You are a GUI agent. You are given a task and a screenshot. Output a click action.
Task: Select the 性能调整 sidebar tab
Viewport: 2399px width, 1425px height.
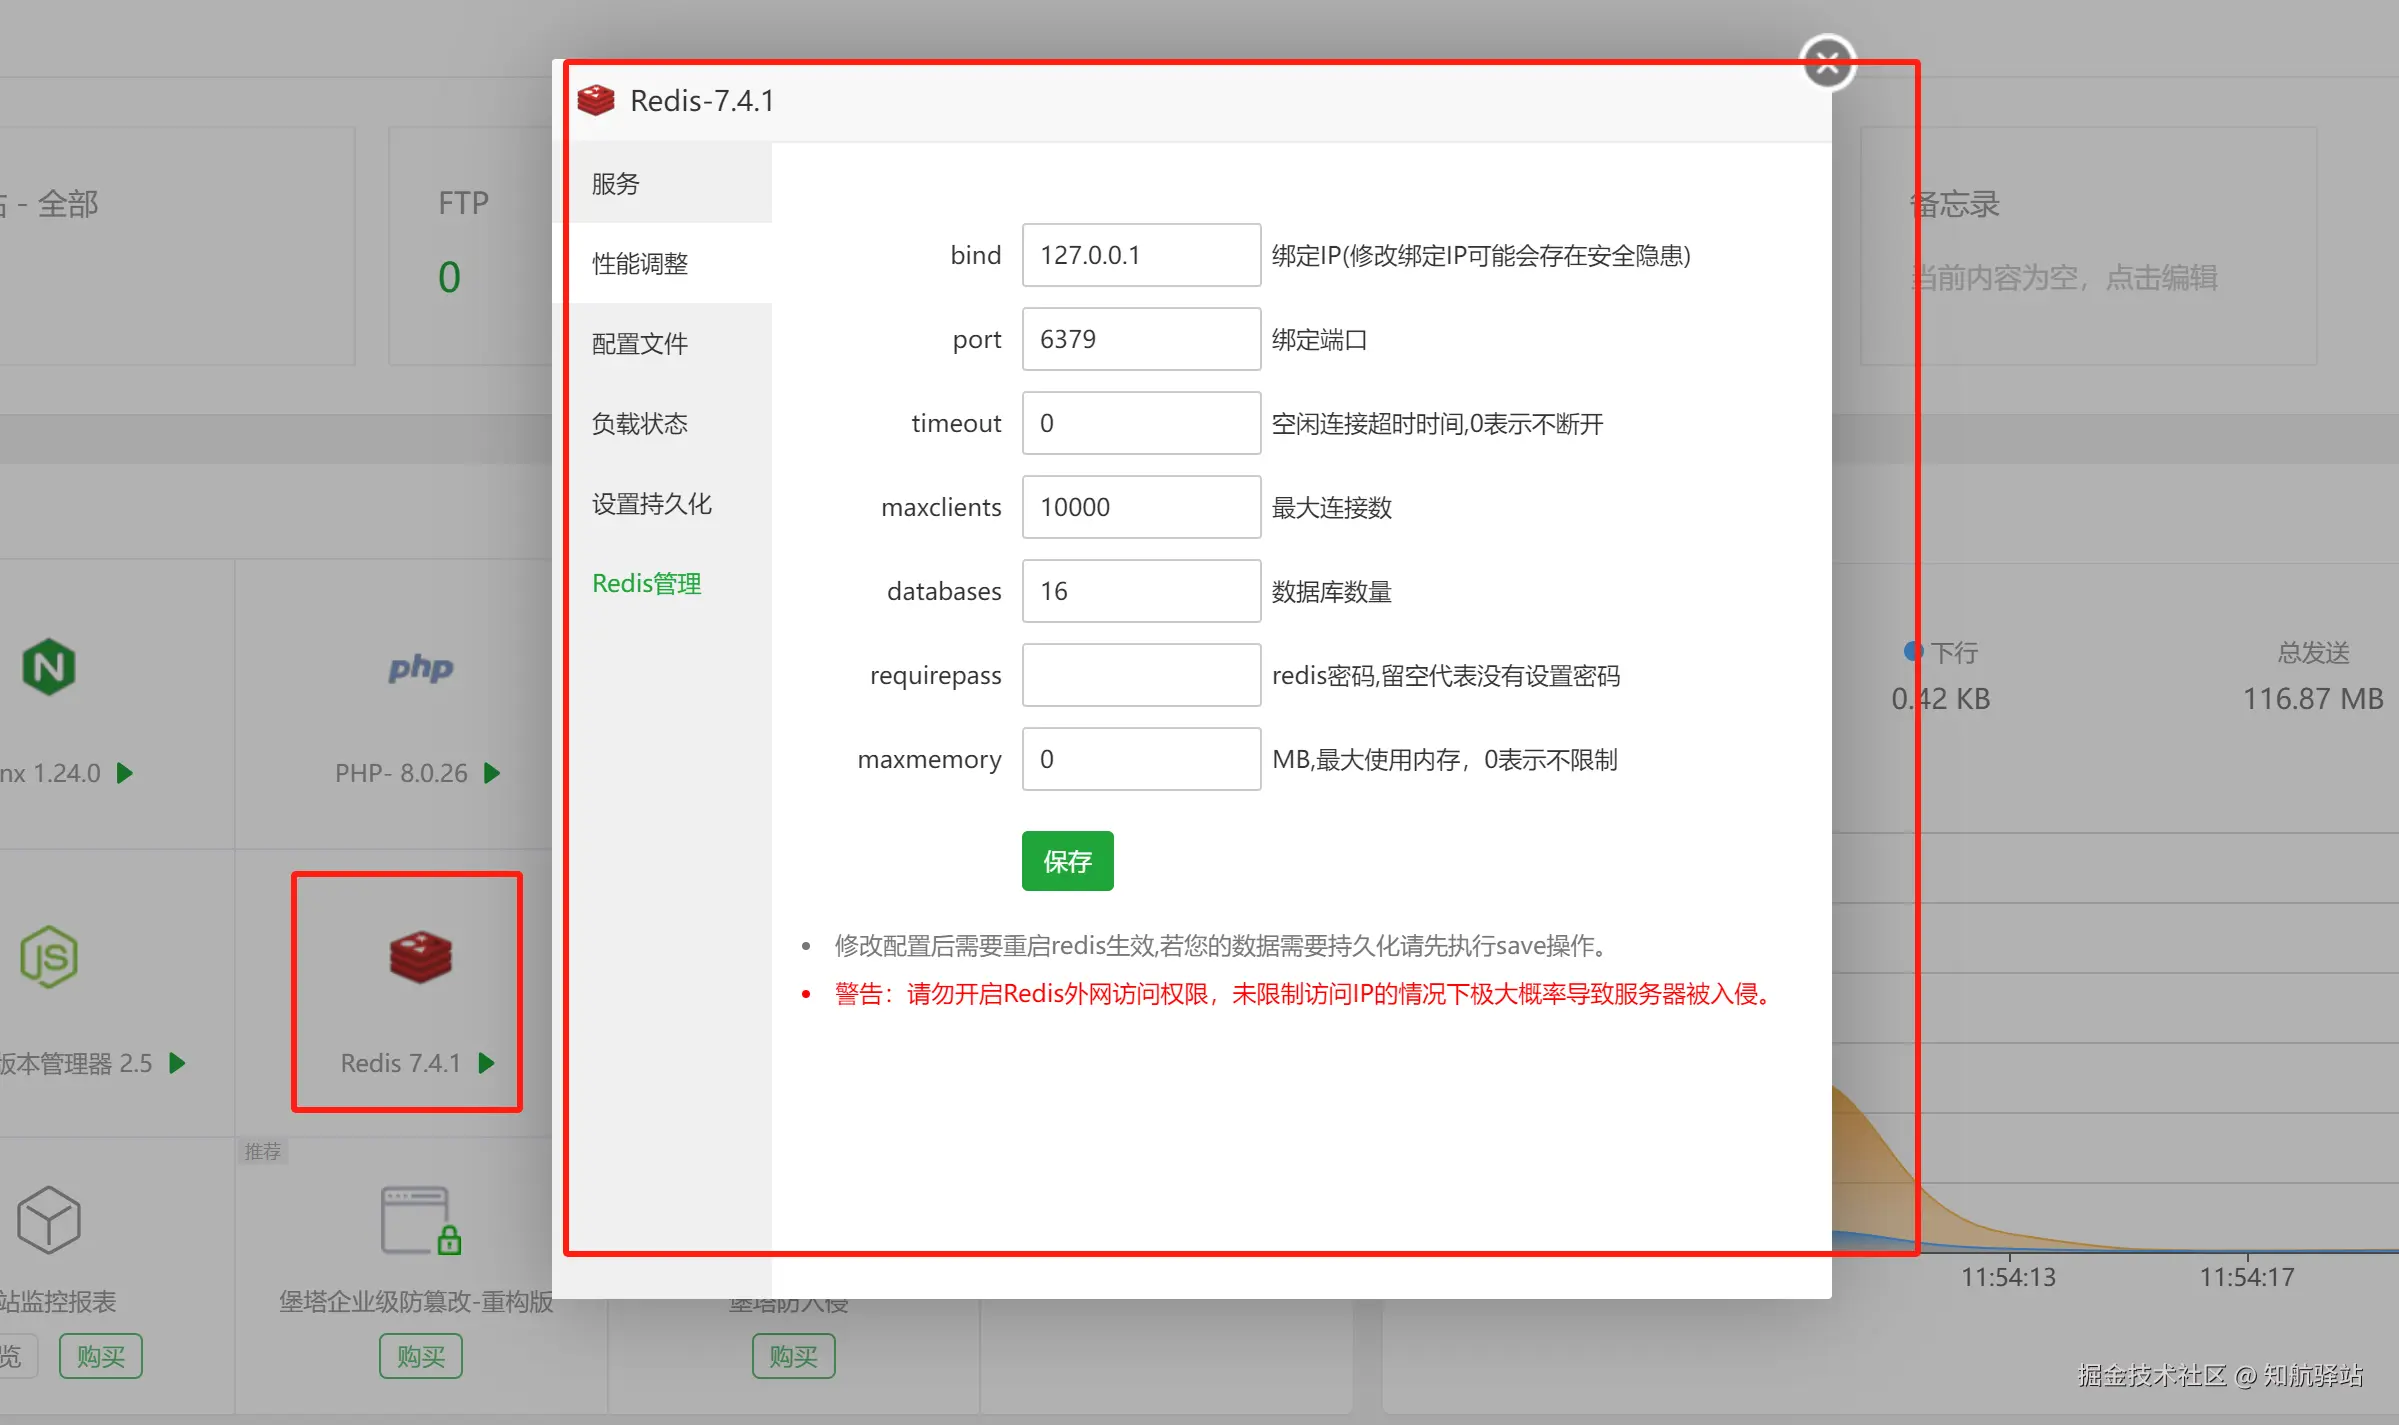click(662, 264)
